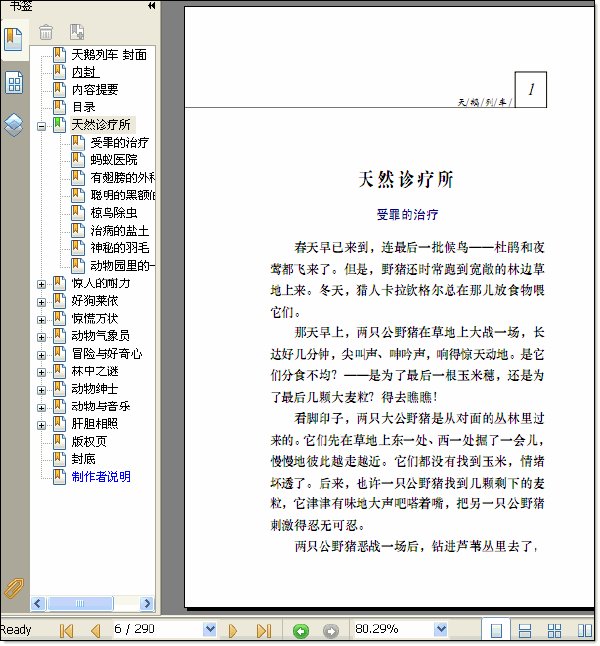This screenshot has width=600, height=646.
Task: Click bookmarks horizontal scrollbar thumb
Action: [80, 604]
